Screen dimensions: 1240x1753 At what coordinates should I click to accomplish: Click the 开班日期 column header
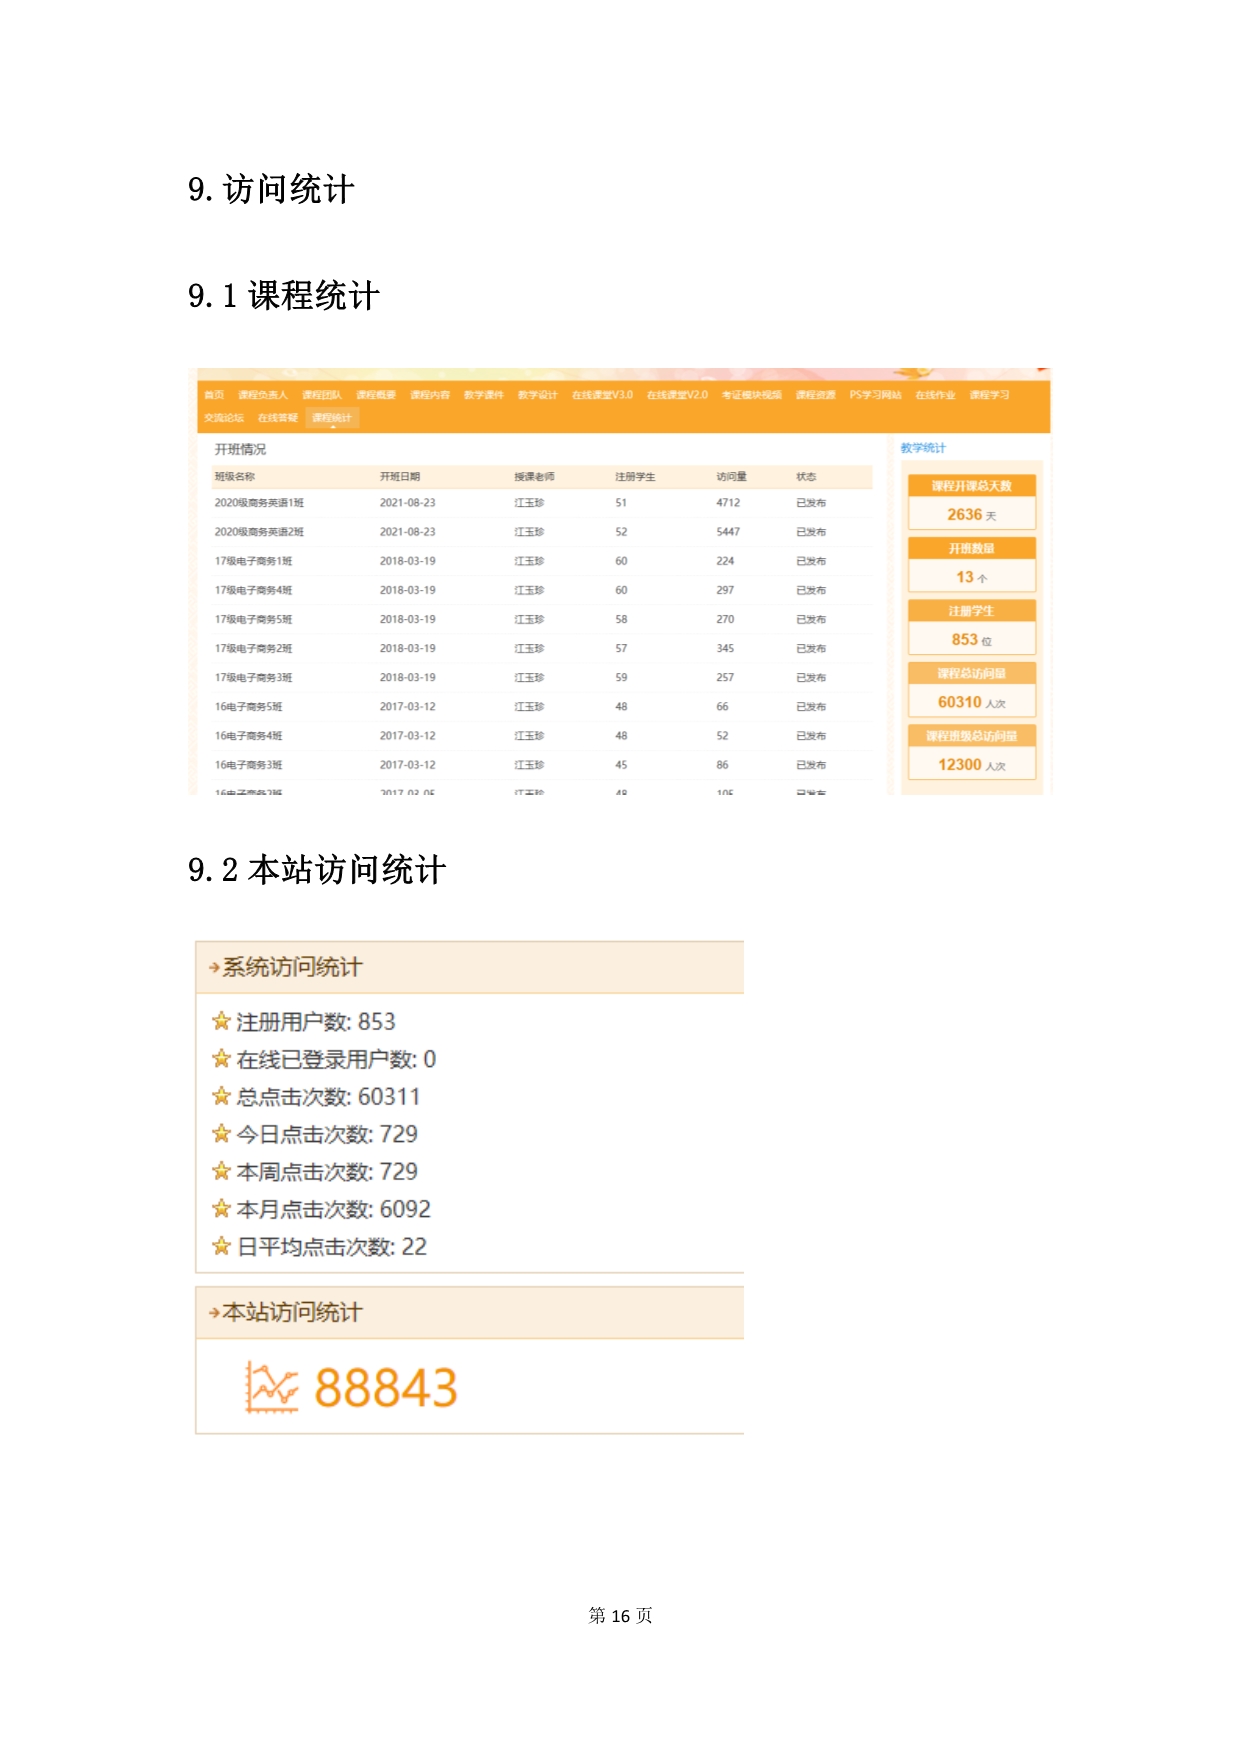click(400, 477)
